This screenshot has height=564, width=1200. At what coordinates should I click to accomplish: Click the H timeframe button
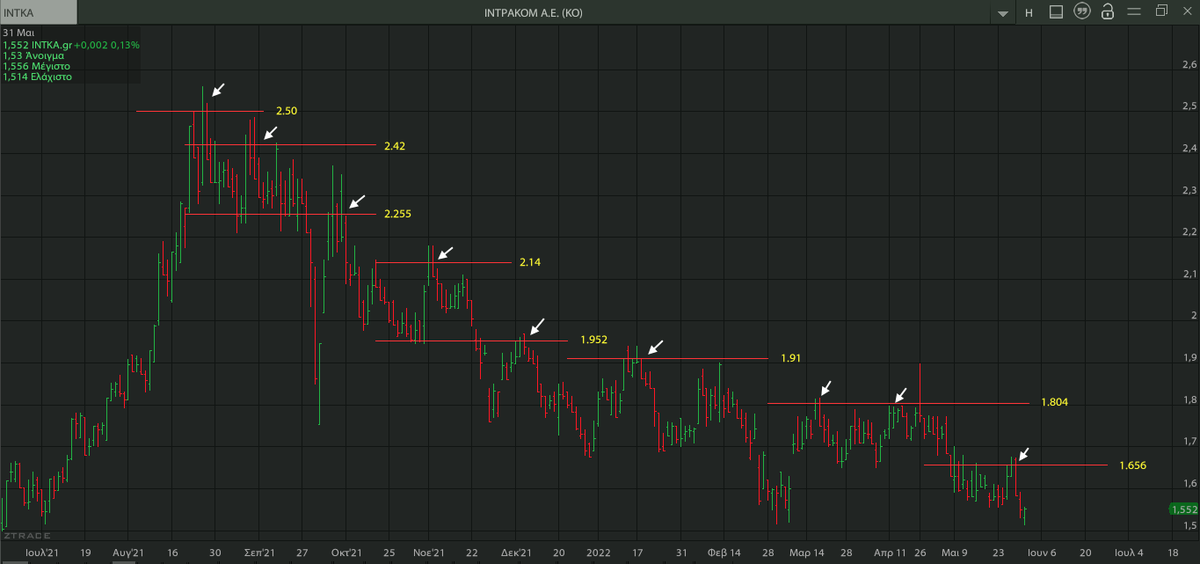click(1029, 12)
